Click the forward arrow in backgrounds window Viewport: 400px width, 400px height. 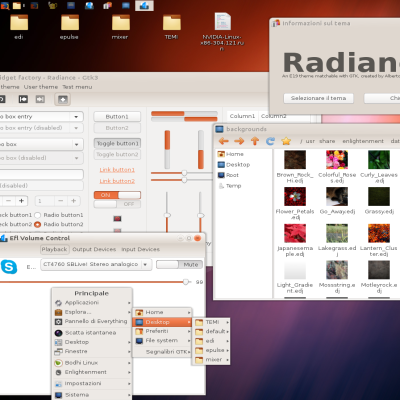coord(239,141)
